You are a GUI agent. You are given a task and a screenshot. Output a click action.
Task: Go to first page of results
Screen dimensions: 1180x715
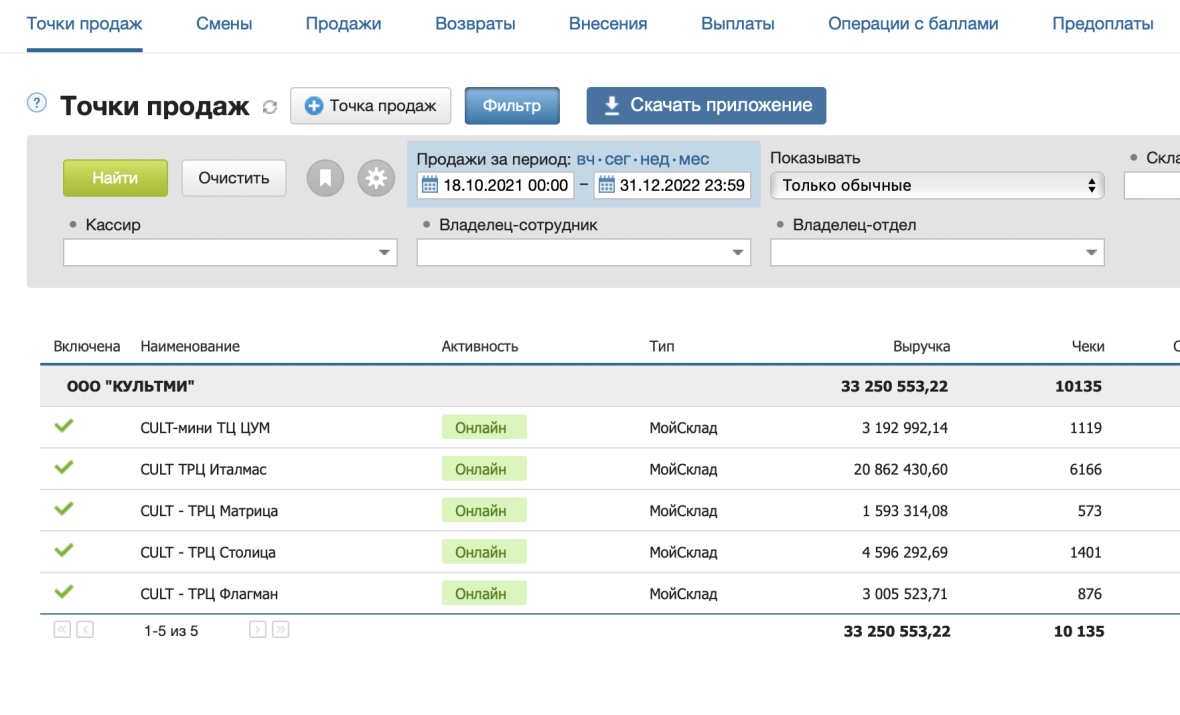tap(62, 629)
